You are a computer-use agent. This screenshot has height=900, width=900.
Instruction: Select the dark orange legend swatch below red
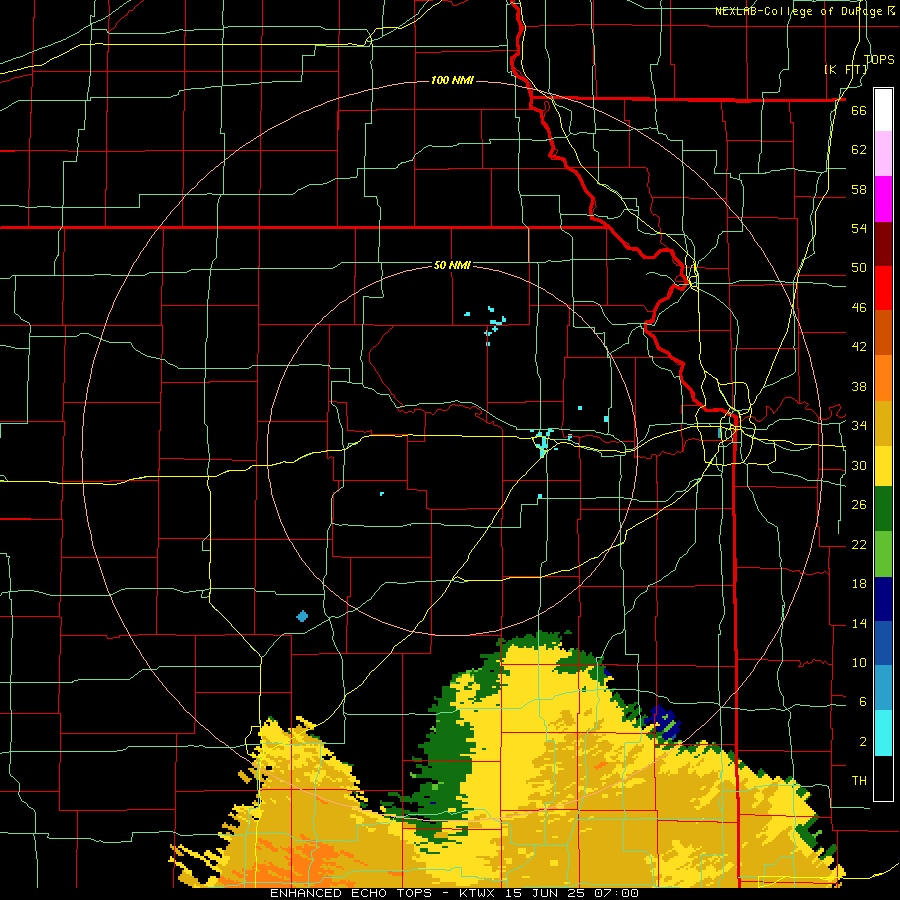pyautogui.click(x=883, y=332)
